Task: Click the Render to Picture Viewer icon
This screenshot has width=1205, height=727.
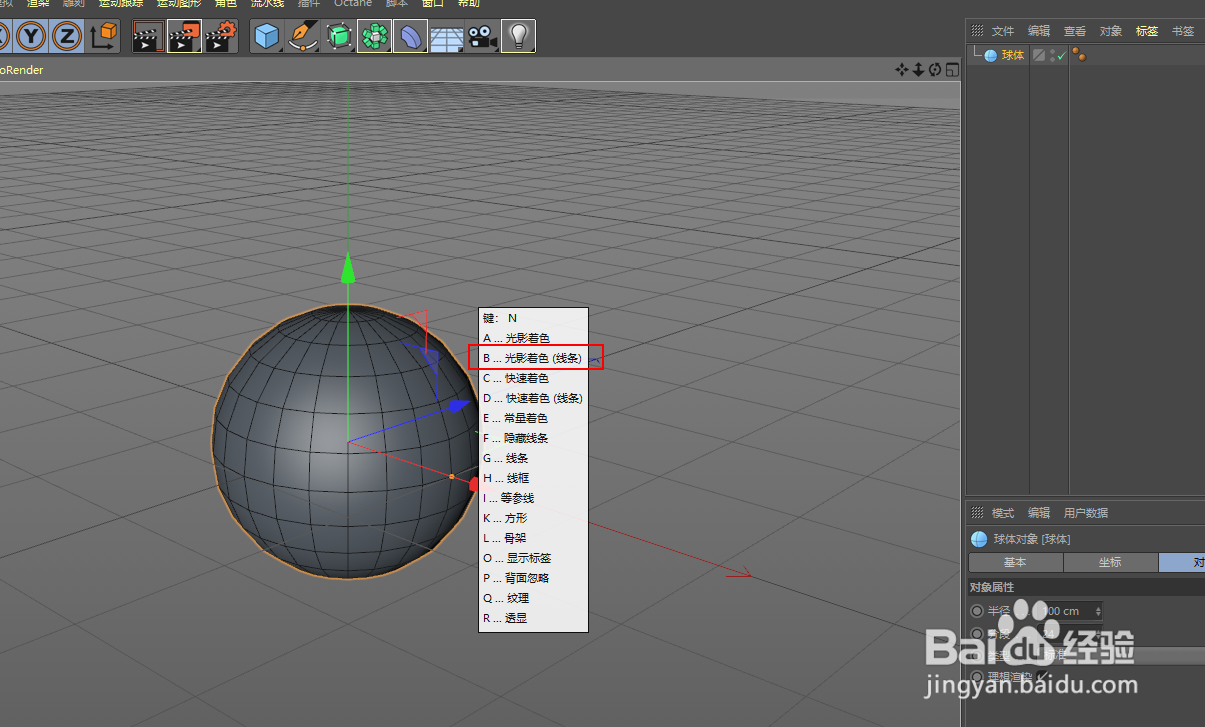Action: 183,36
